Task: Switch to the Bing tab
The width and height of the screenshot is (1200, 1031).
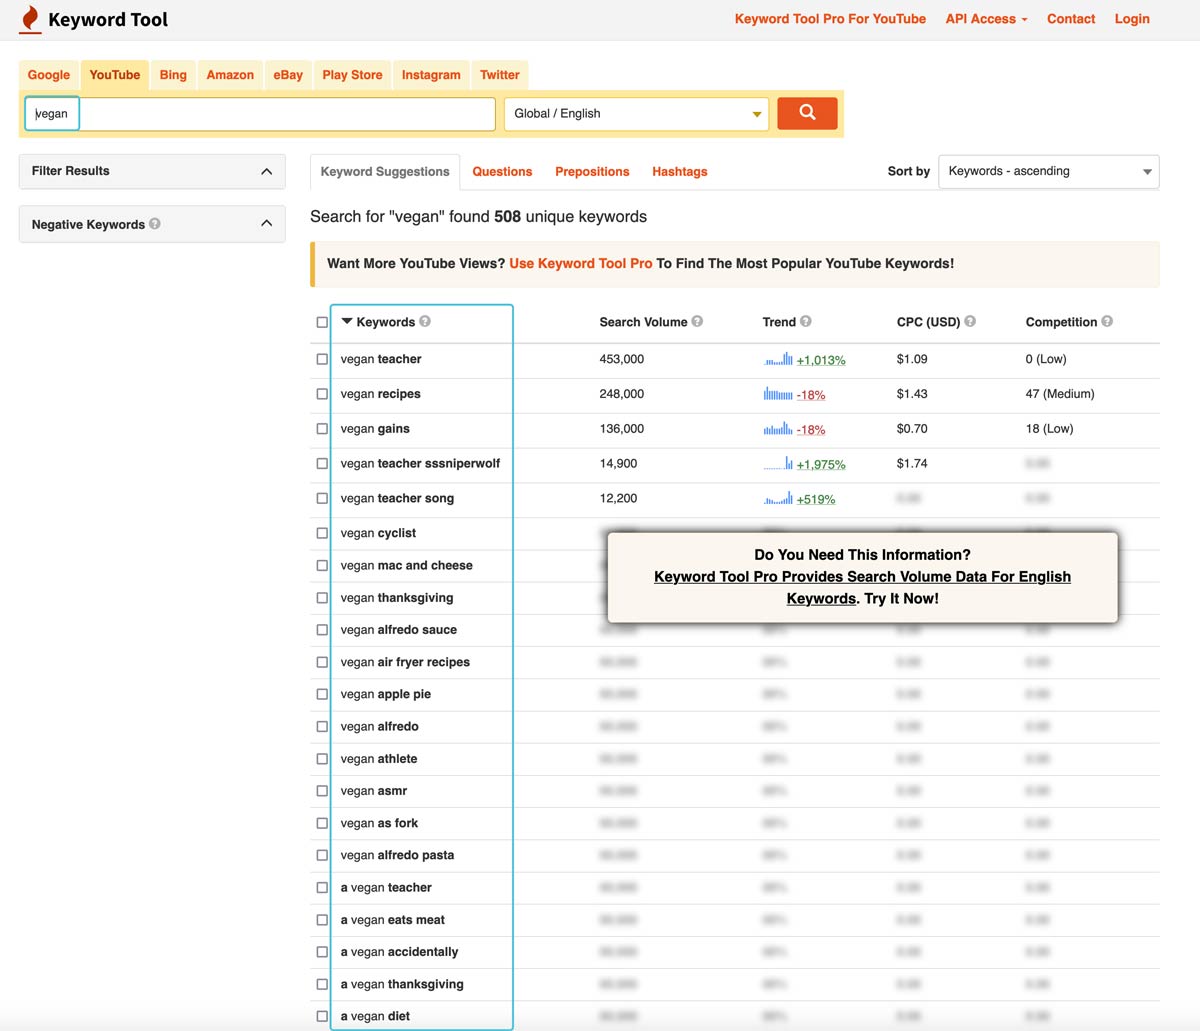Action: coord(173,75)
